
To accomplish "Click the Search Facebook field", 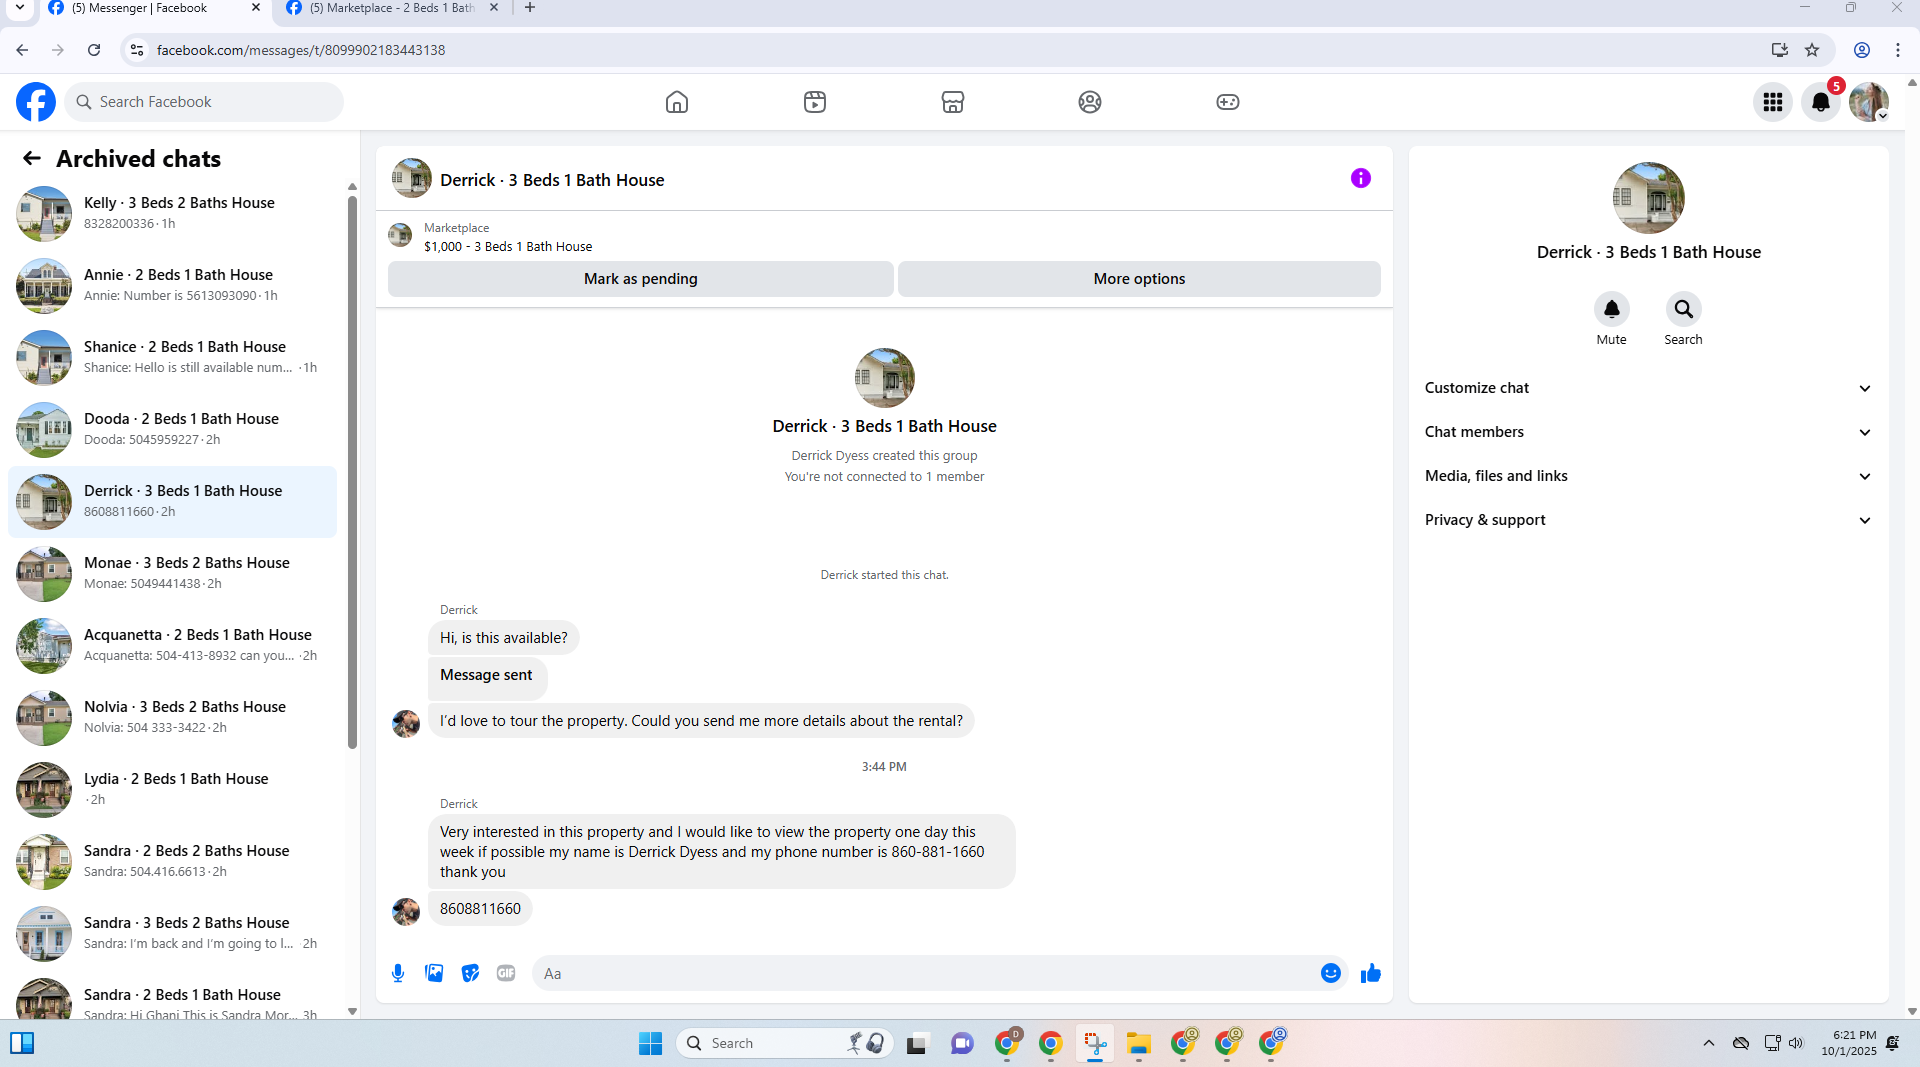I will coord(204,102).
